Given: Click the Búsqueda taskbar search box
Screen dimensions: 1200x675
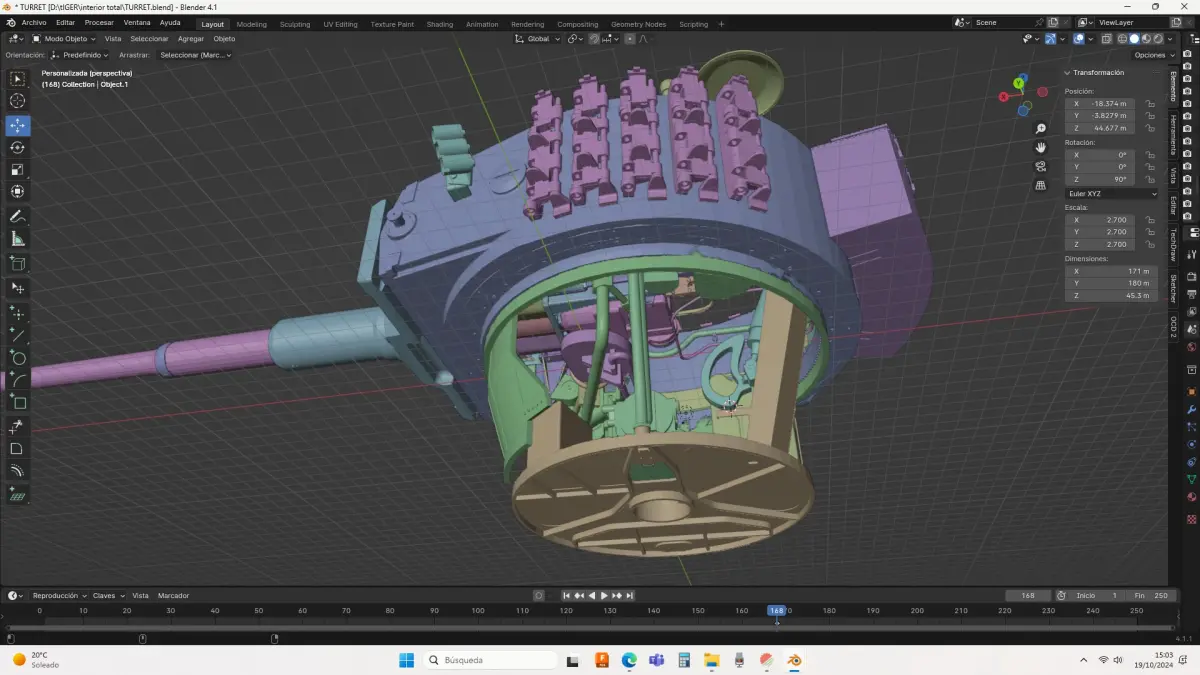Looking at the screenshot, I should [490, 660].
